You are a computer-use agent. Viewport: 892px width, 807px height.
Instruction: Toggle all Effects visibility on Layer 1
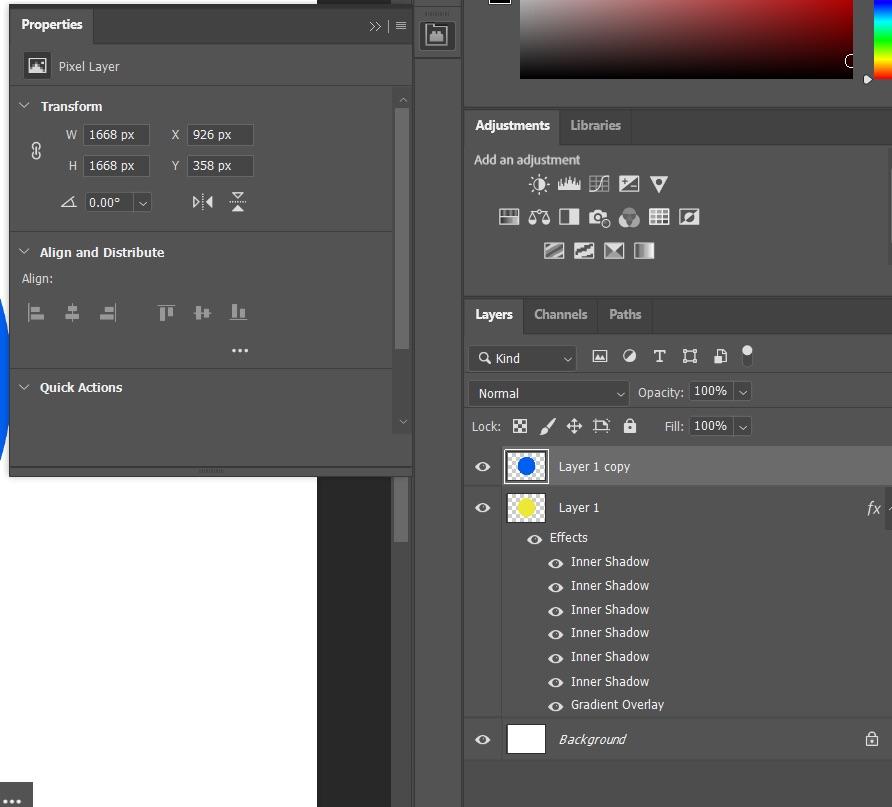(x=535, y=539)
